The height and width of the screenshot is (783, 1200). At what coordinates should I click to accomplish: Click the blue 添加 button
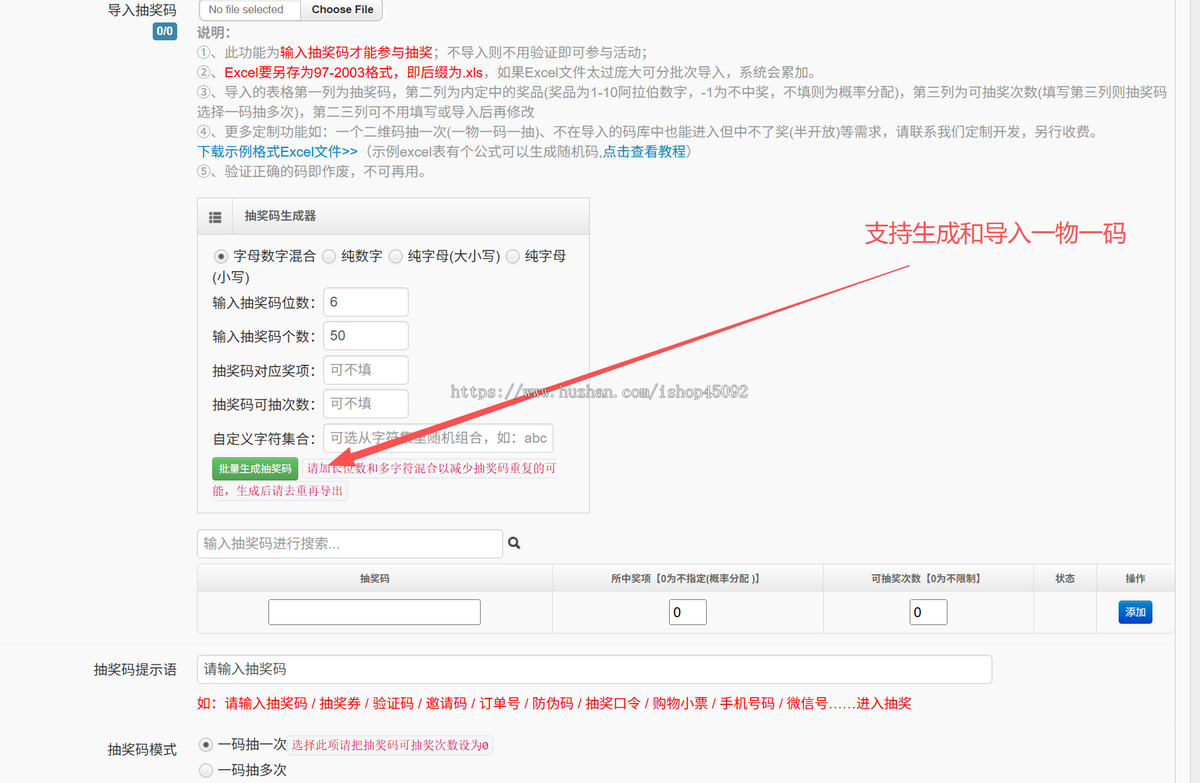tap(1135, 612)
